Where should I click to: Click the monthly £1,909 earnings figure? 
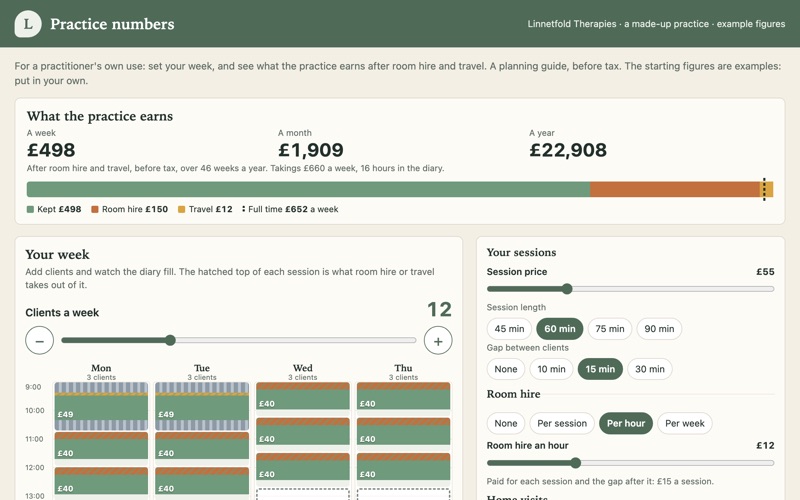click(311, 150)
